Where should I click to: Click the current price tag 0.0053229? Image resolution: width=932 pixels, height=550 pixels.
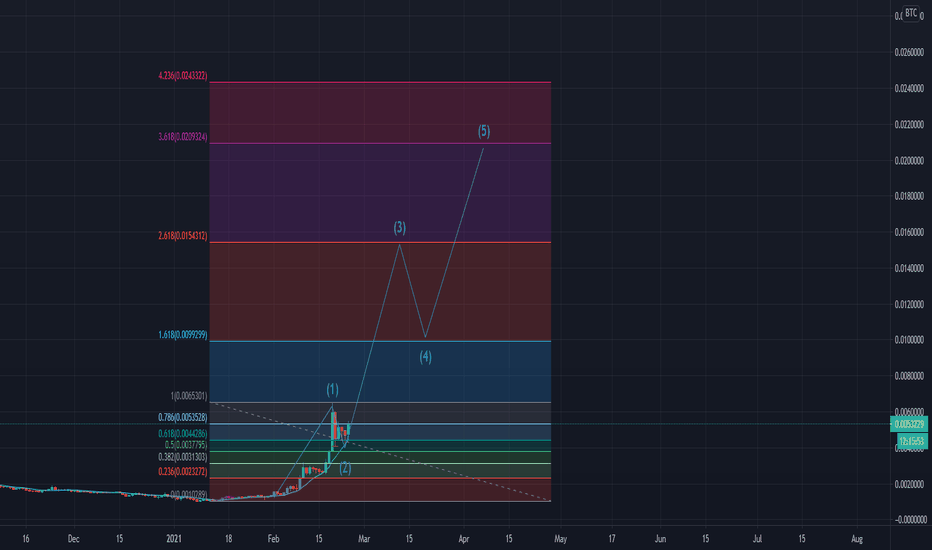[x=909, y=424]
